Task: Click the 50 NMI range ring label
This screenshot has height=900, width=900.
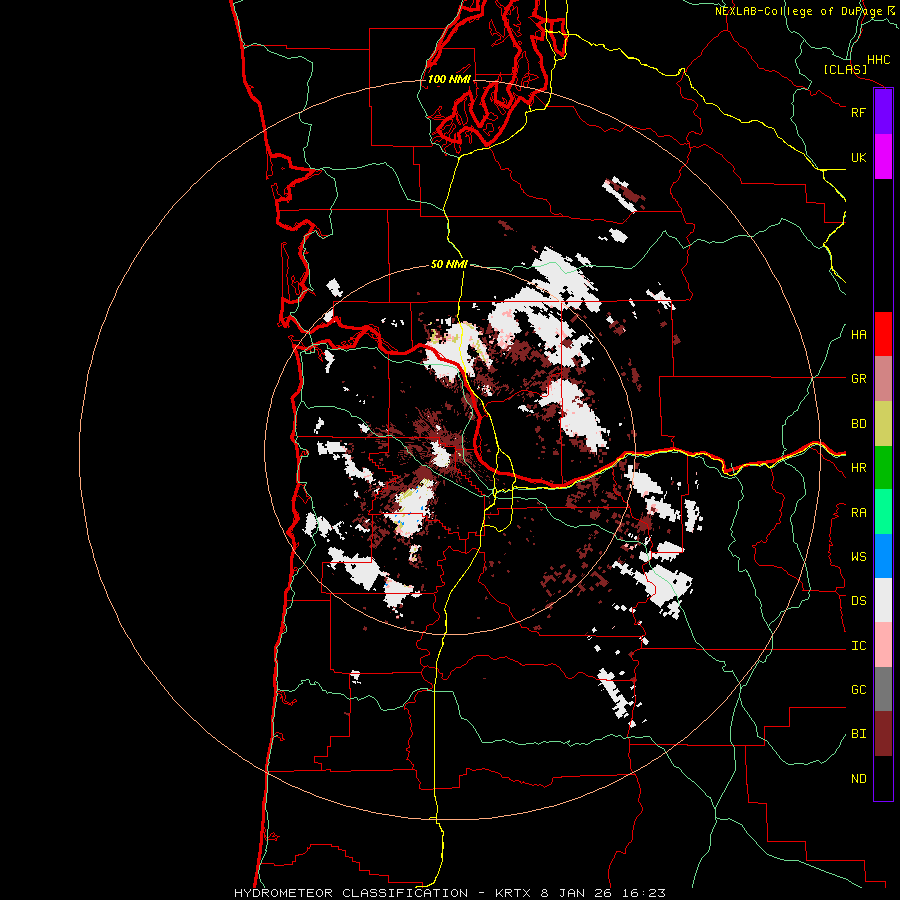Action: tap(449, 264)
